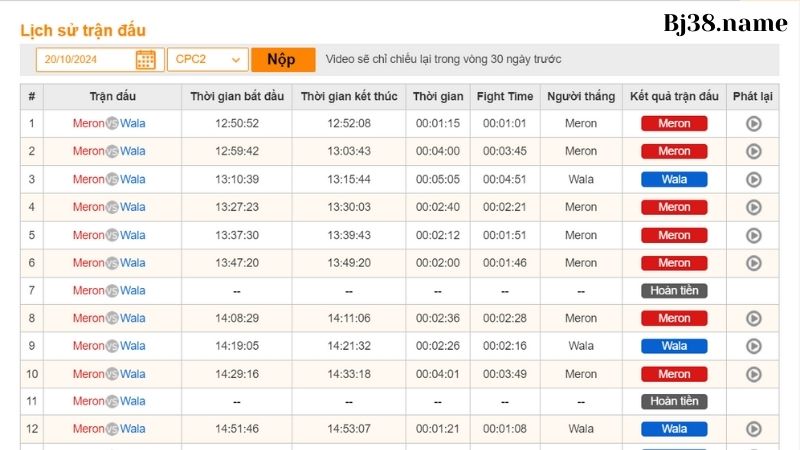Replay match 6 video
This screenshot has height=450, width=800.
(754, 263)
